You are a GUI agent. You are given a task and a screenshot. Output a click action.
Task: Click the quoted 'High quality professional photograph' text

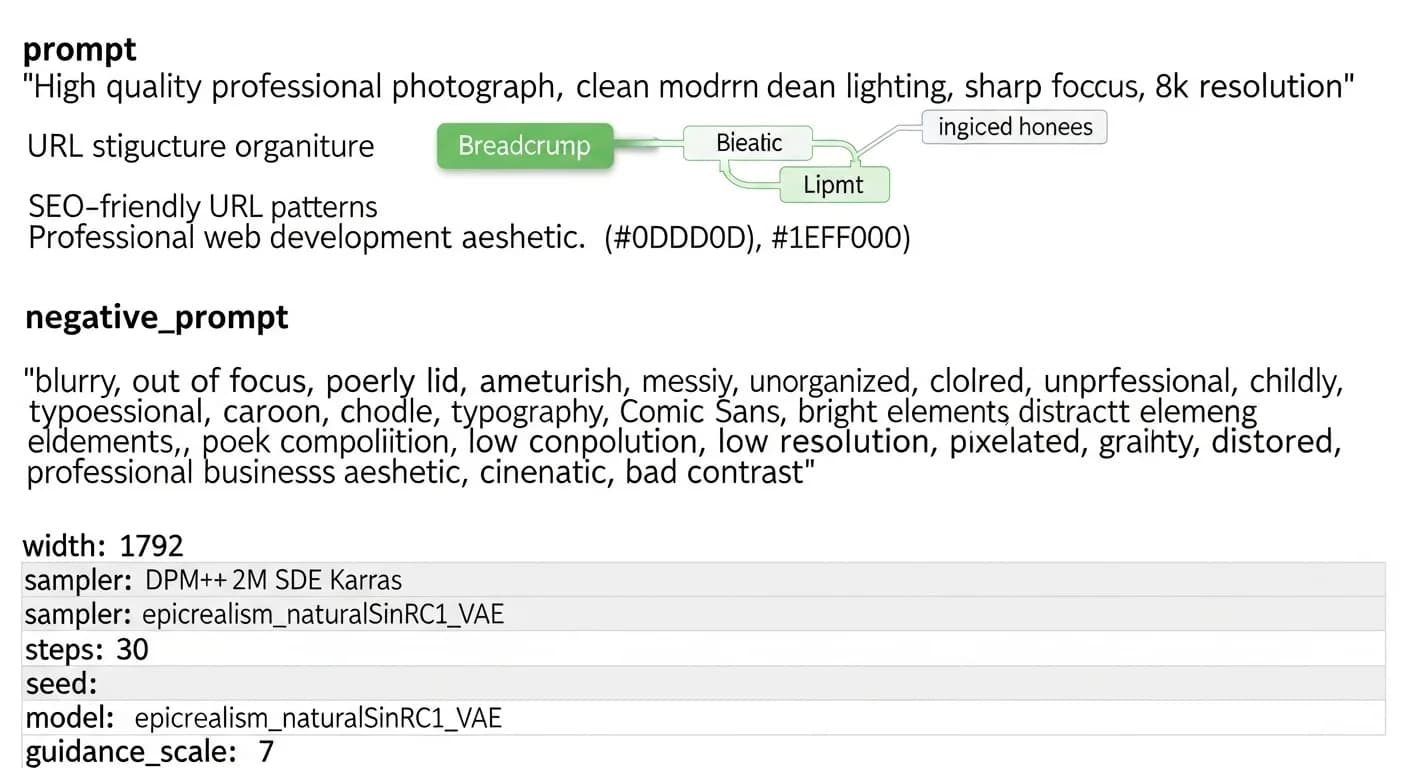290,87
